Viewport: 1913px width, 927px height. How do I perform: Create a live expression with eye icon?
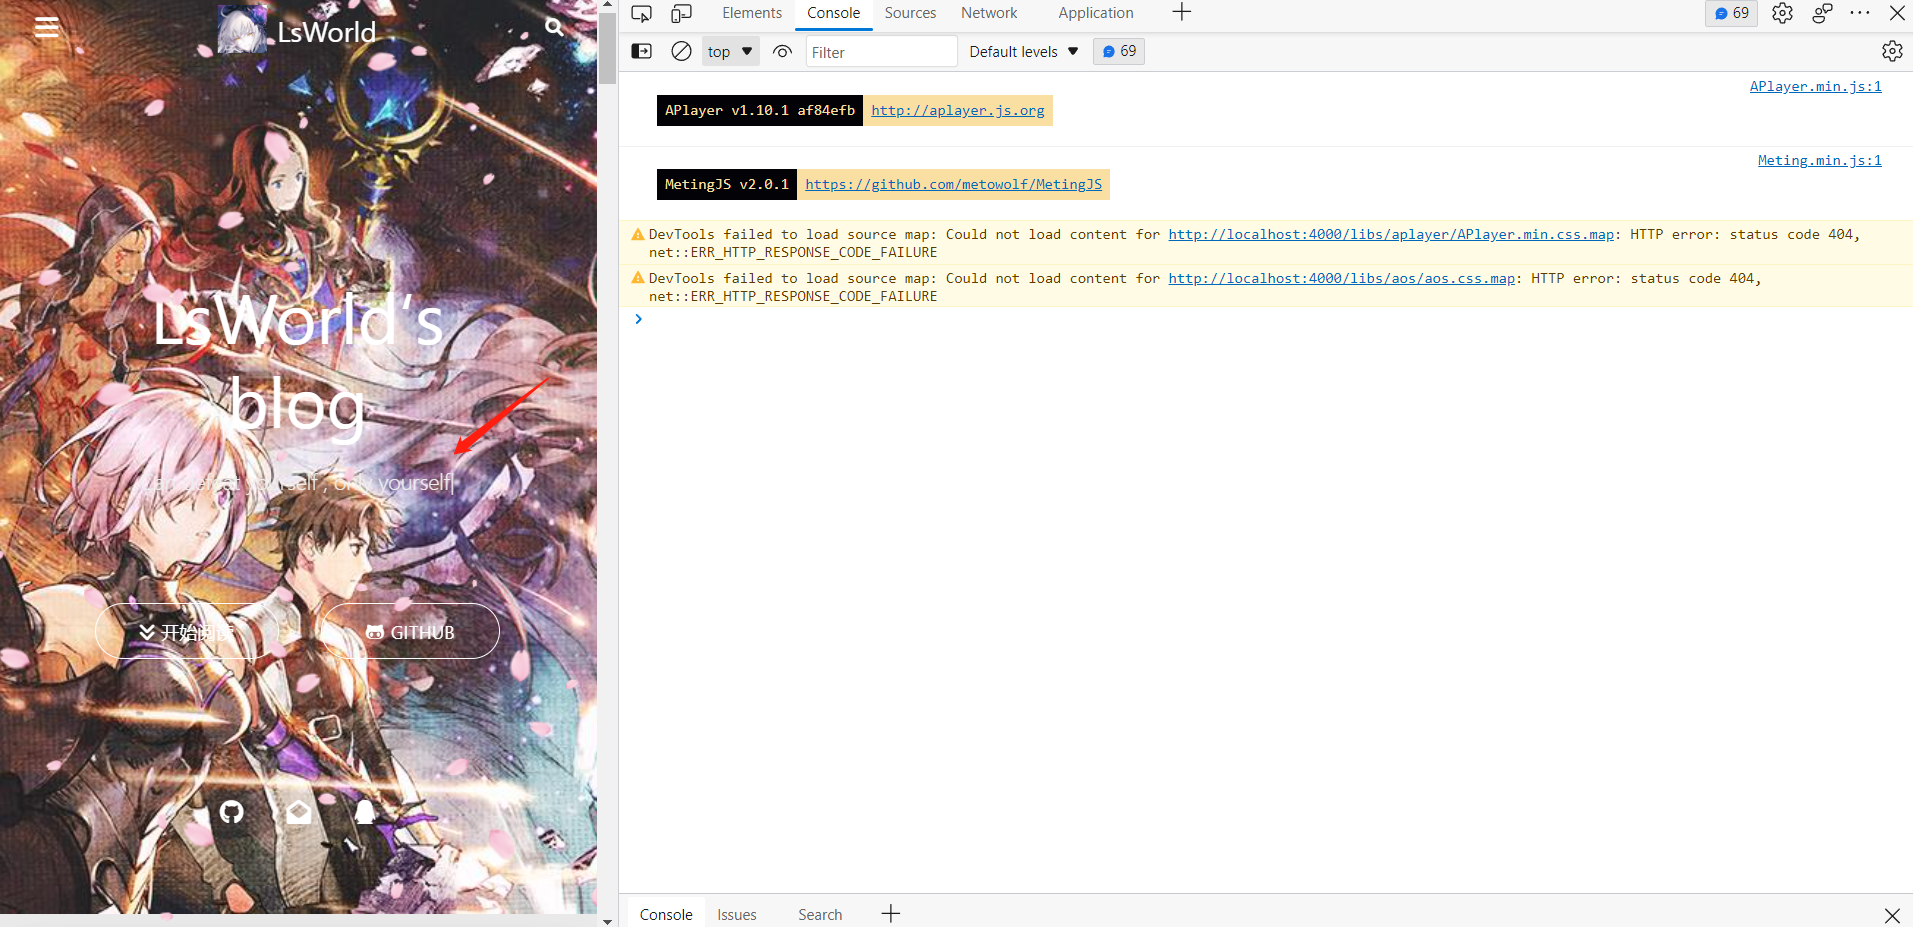click(x=782, y=51)
